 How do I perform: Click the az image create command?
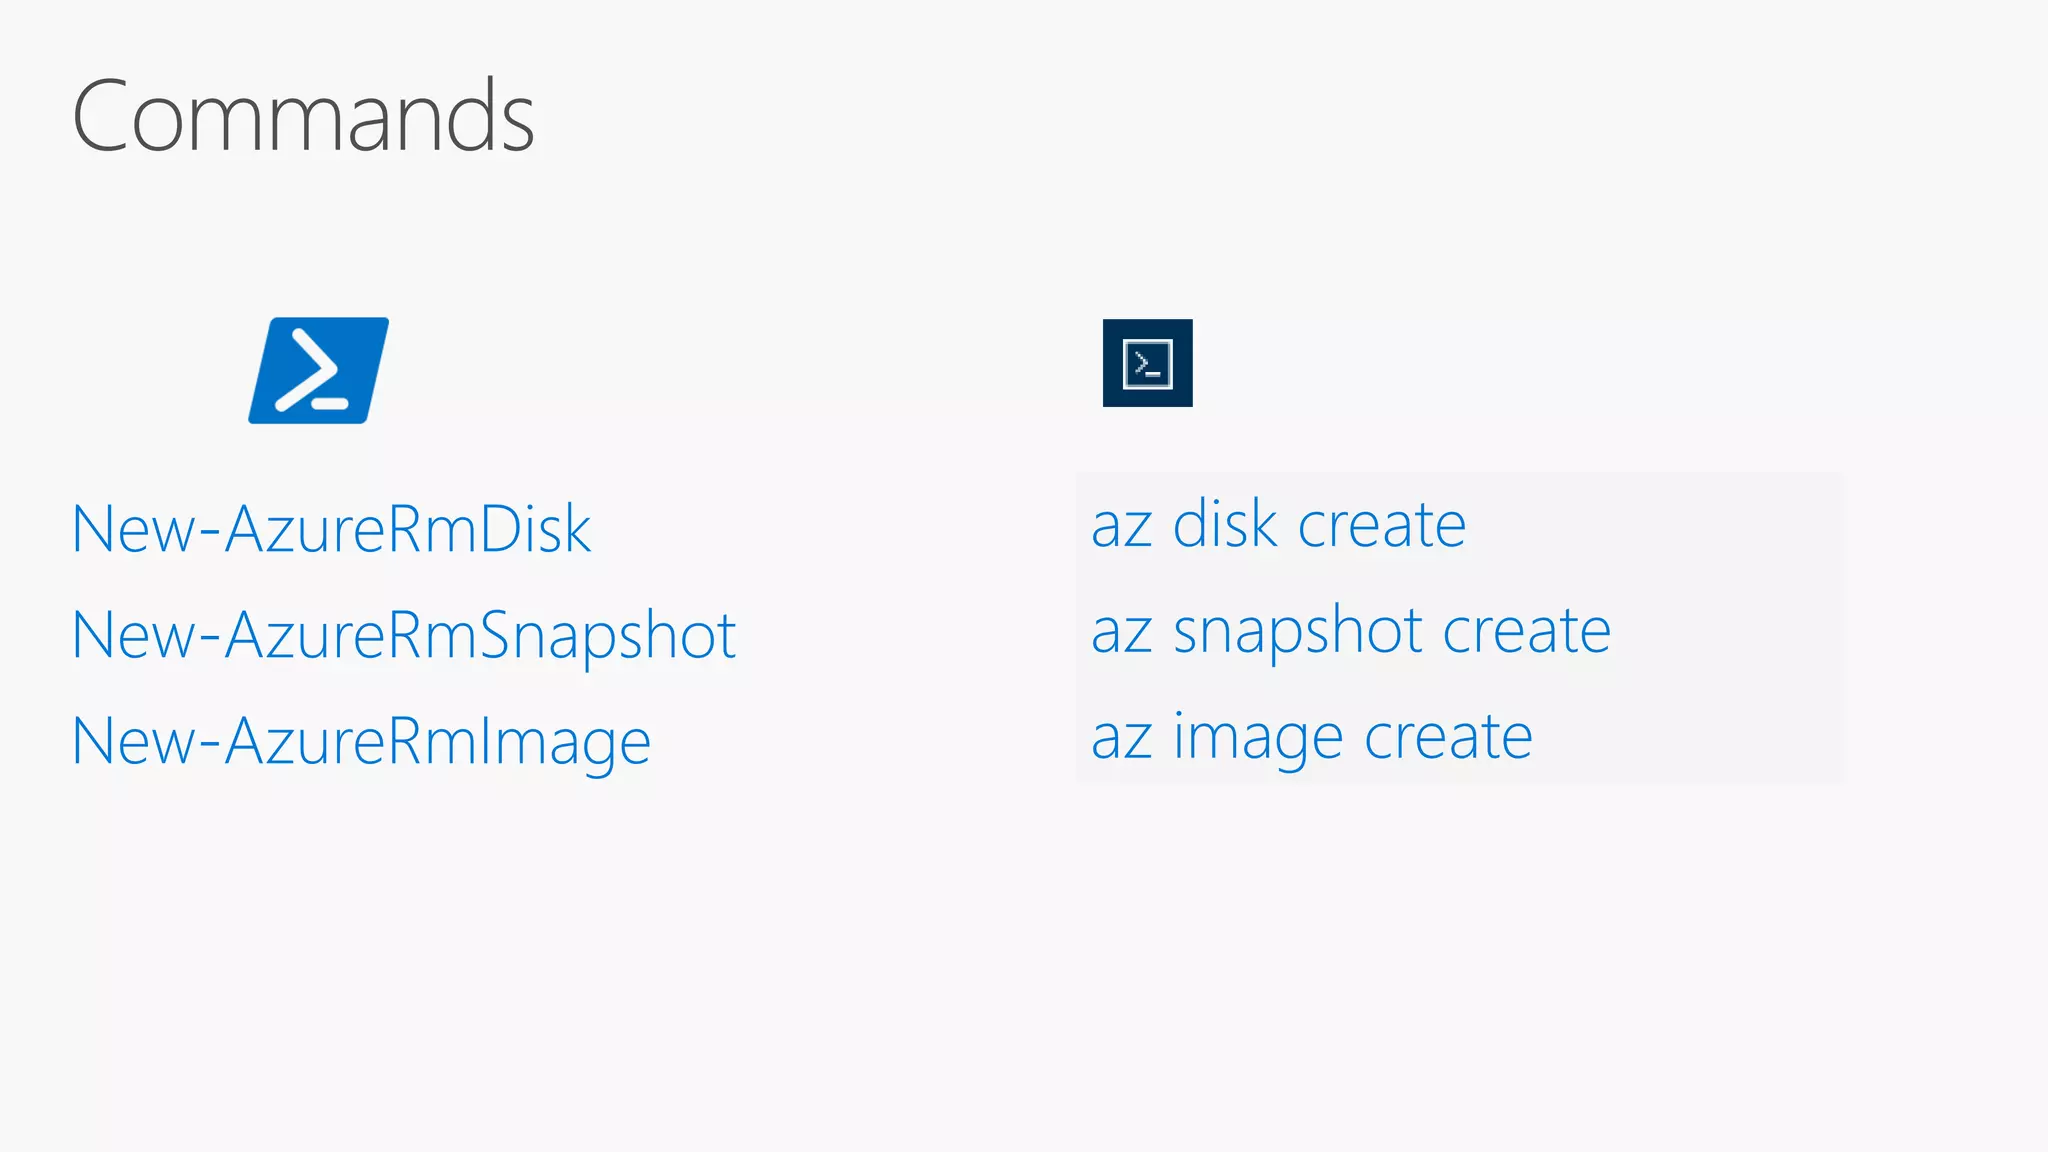click(1311, 737)
